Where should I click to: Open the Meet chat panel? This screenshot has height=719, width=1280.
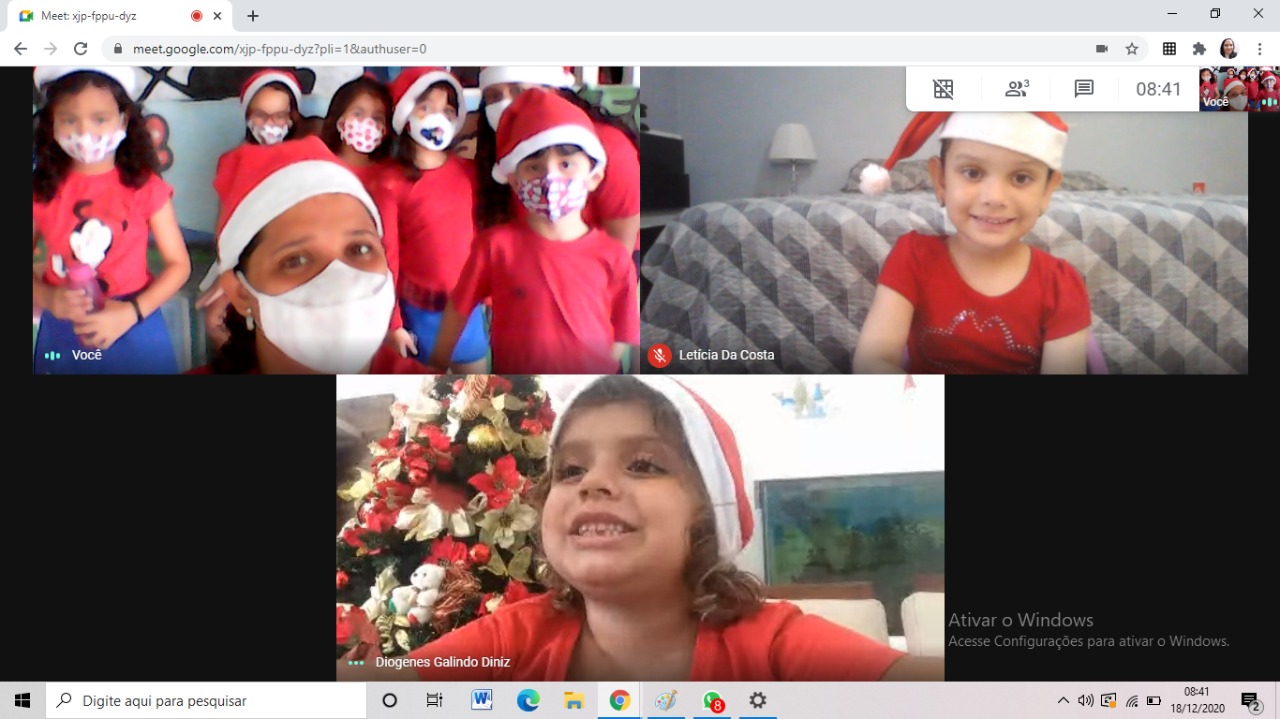click(x=1084, y=89)
